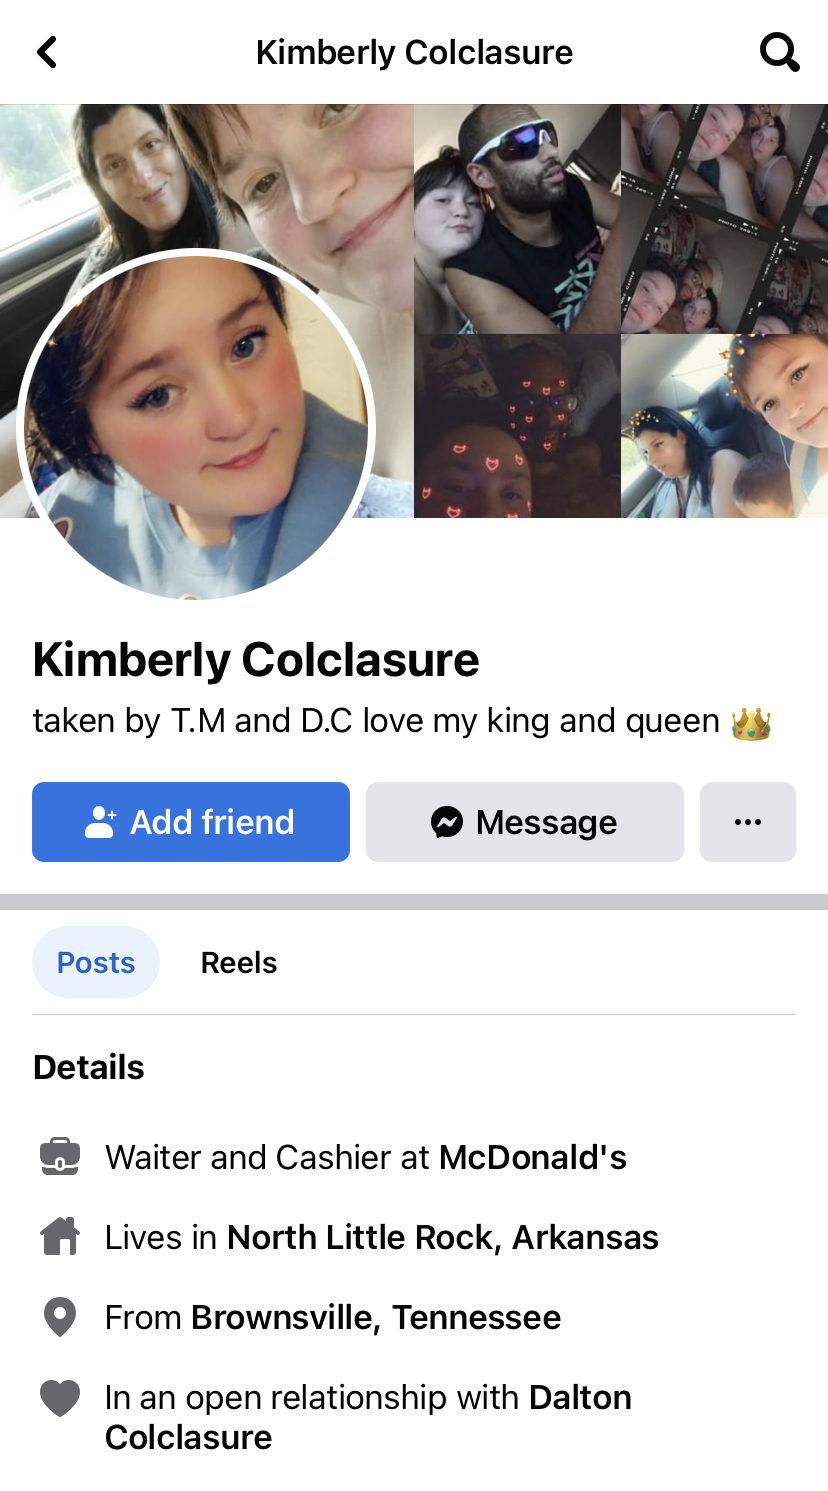The image size is (828, 1491).
Task: Open search with the magnifier icon
Action: (779, 52)
